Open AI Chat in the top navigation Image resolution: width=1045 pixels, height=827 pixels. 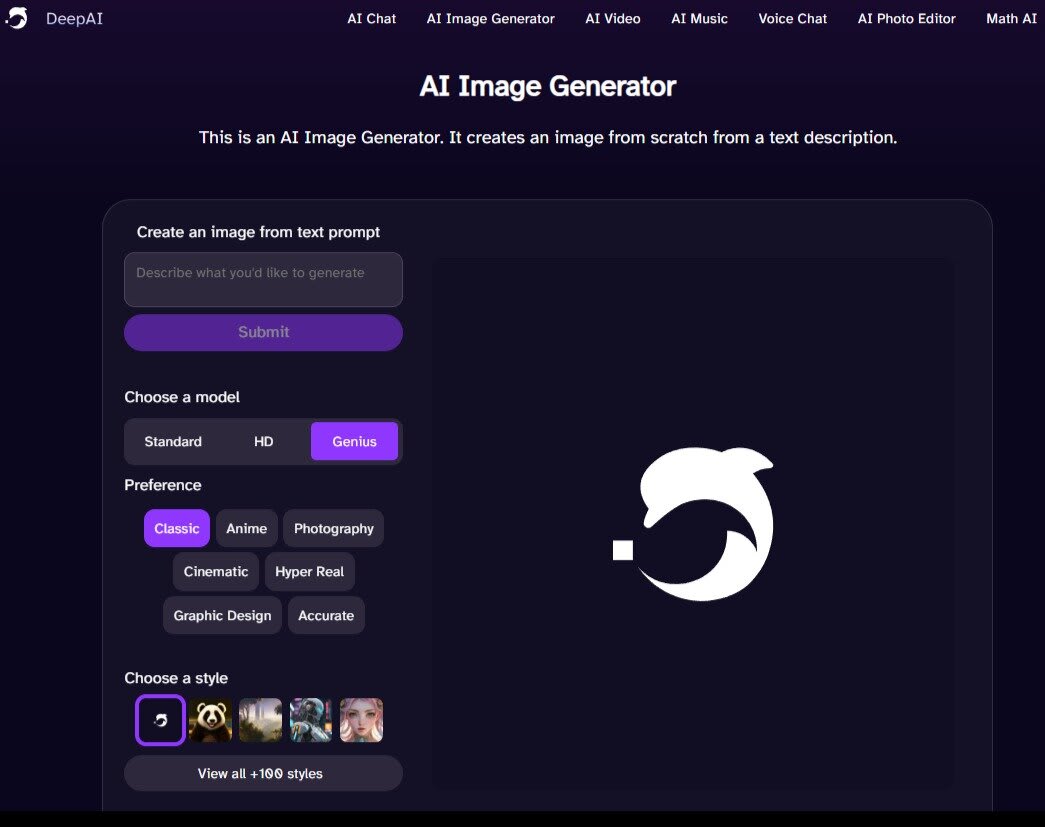pyautogui.click(x=371, y=19)
